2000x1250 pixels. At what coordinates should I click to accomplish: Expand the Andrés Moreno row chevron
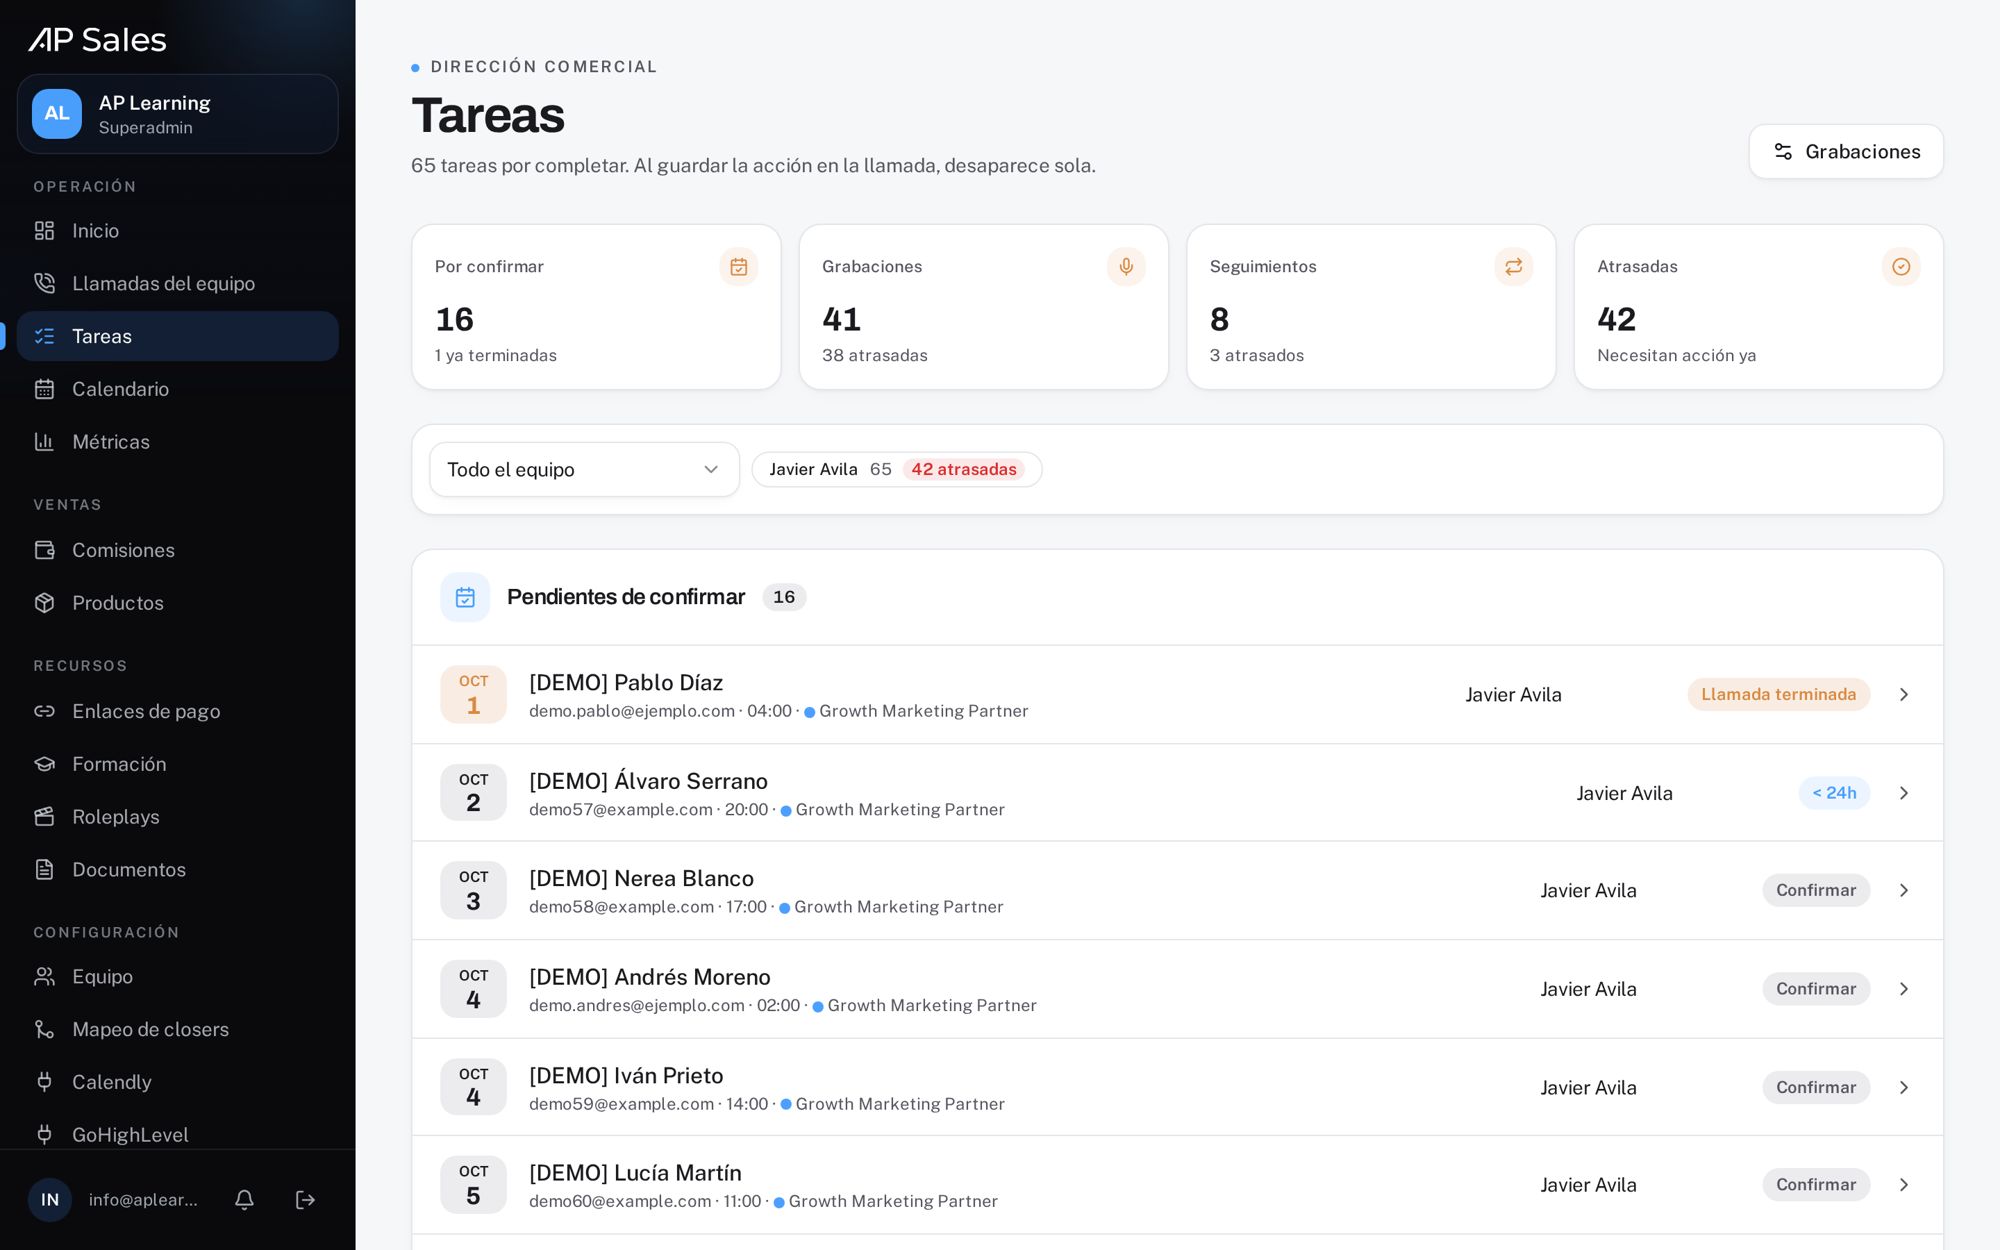(1903, 989)
